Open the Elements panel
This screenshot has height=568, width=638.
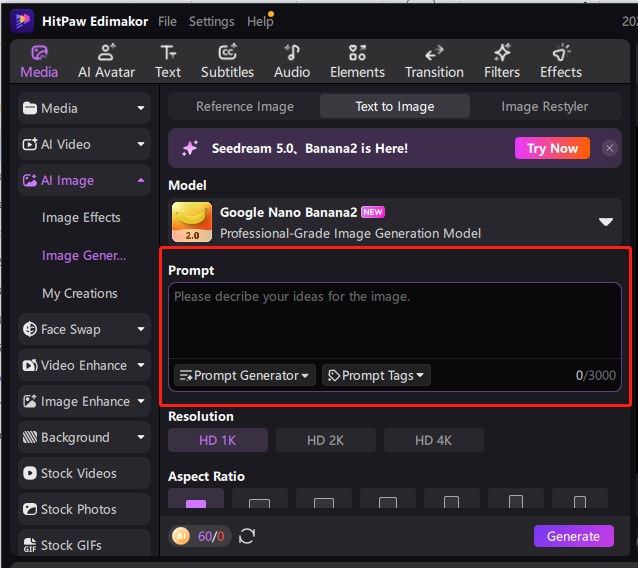point(357,61)
